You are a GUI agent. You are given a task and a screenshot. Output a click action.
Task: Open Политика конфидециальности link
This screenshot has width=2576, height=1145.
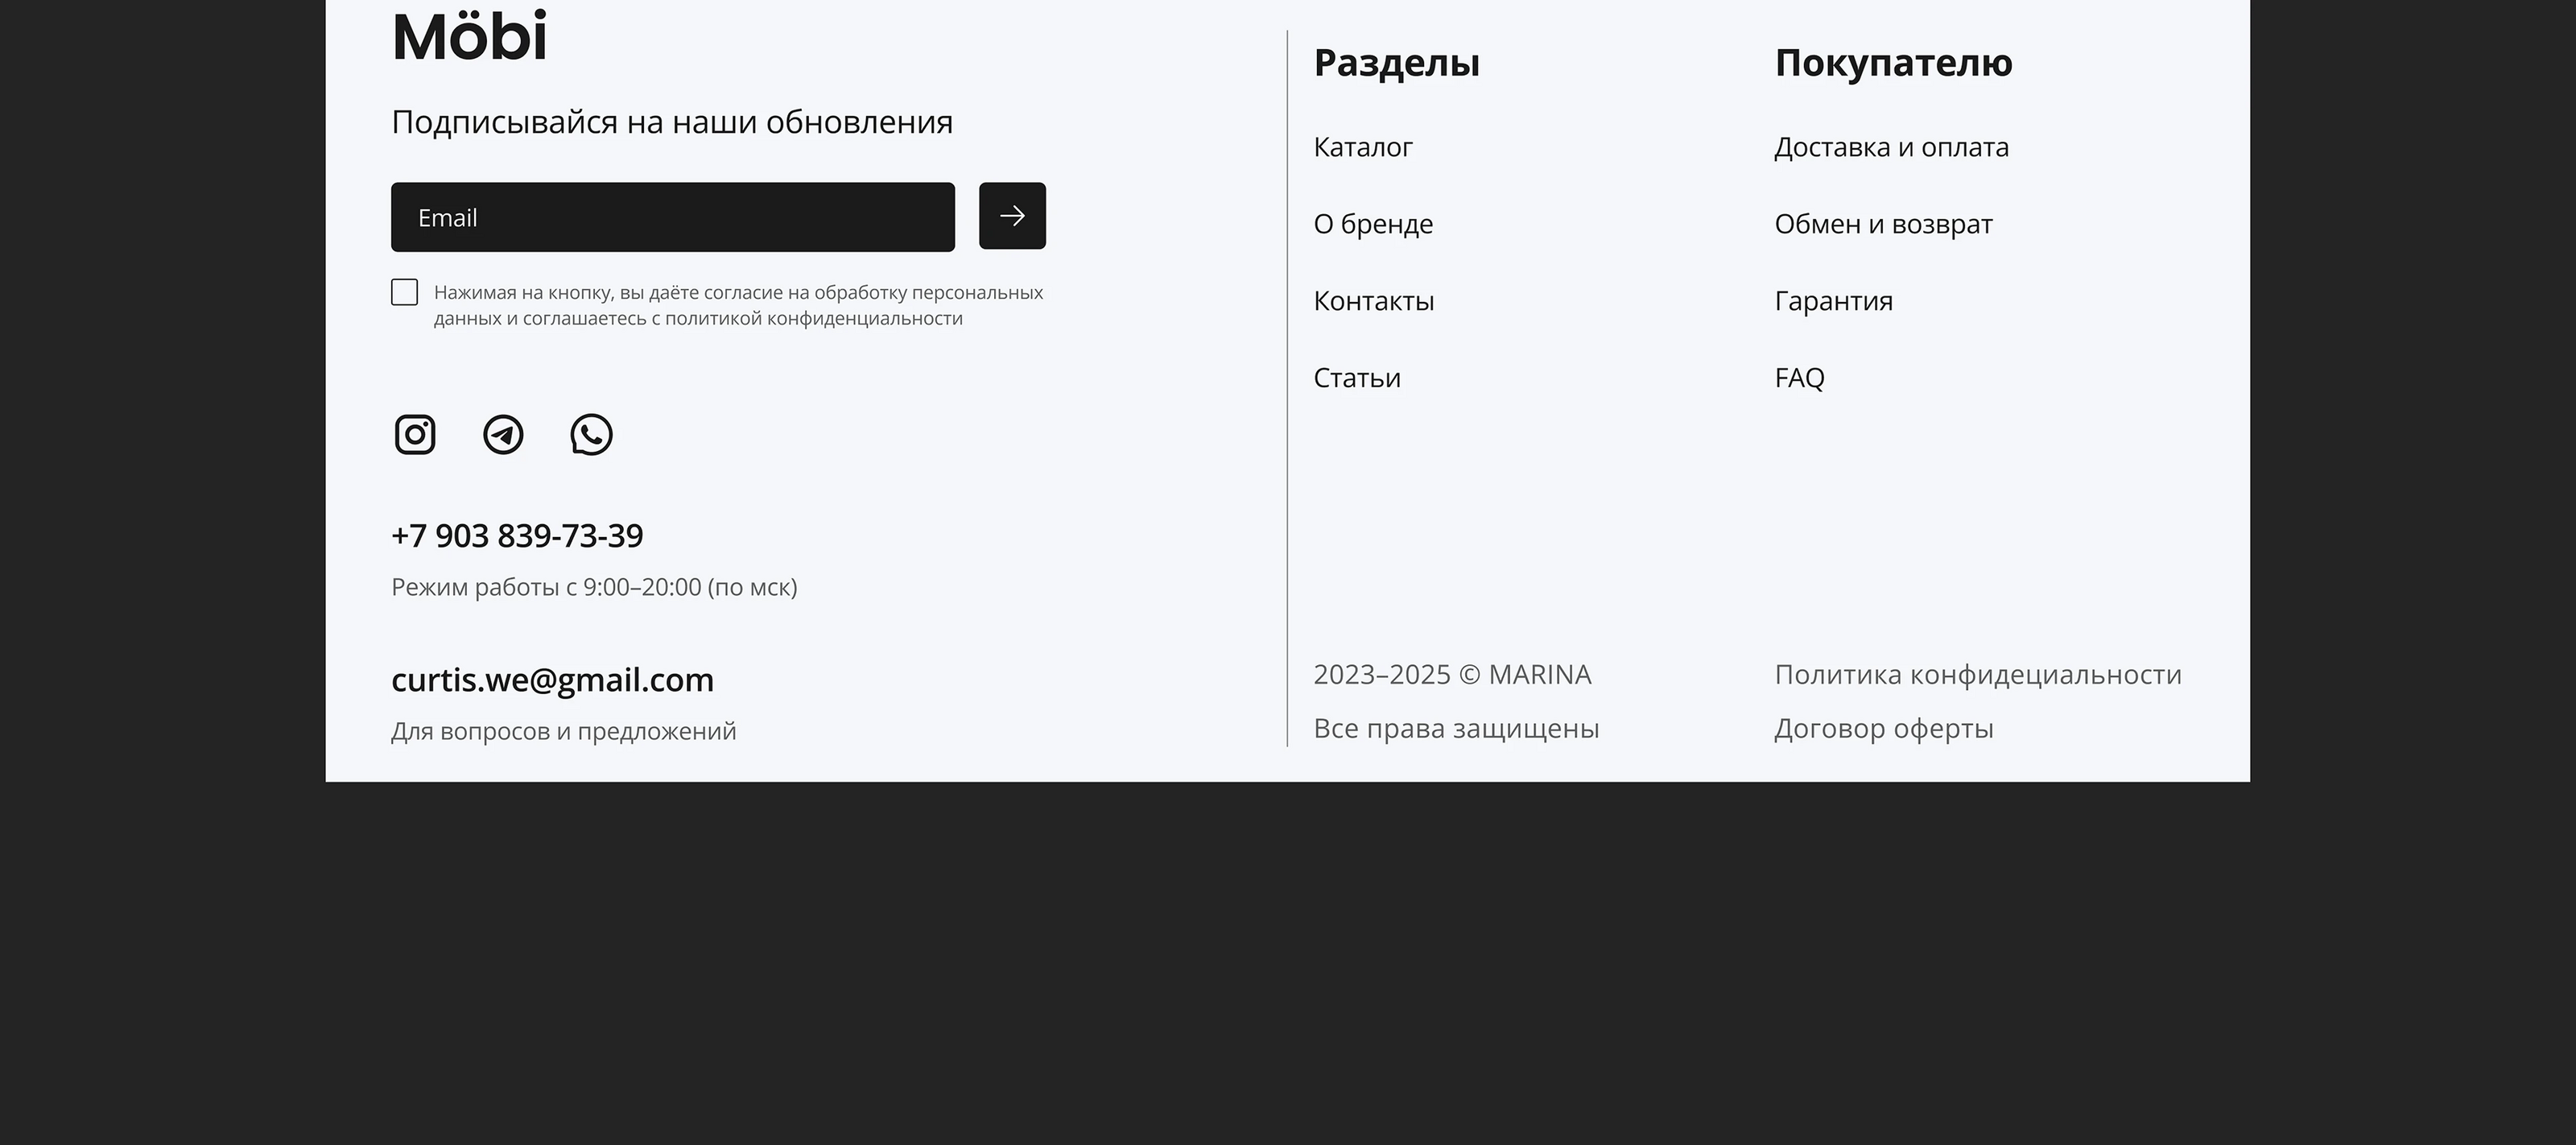tap(1977, 675)
